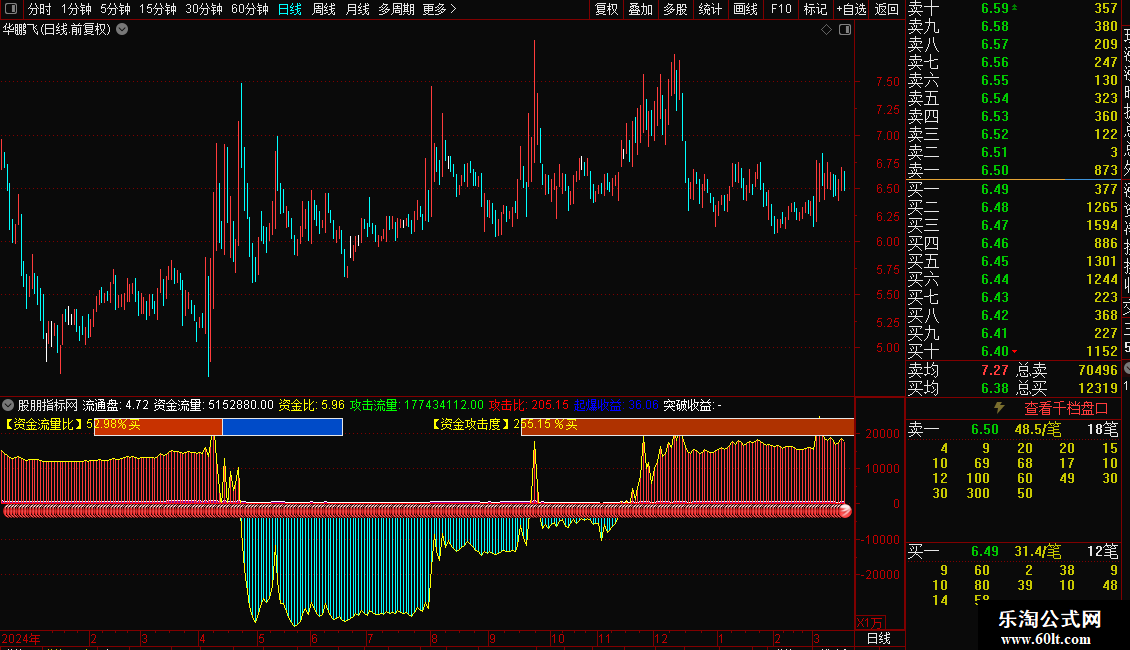
Task: Click the 总买 12319 figure
Action: click(1098, 388)
